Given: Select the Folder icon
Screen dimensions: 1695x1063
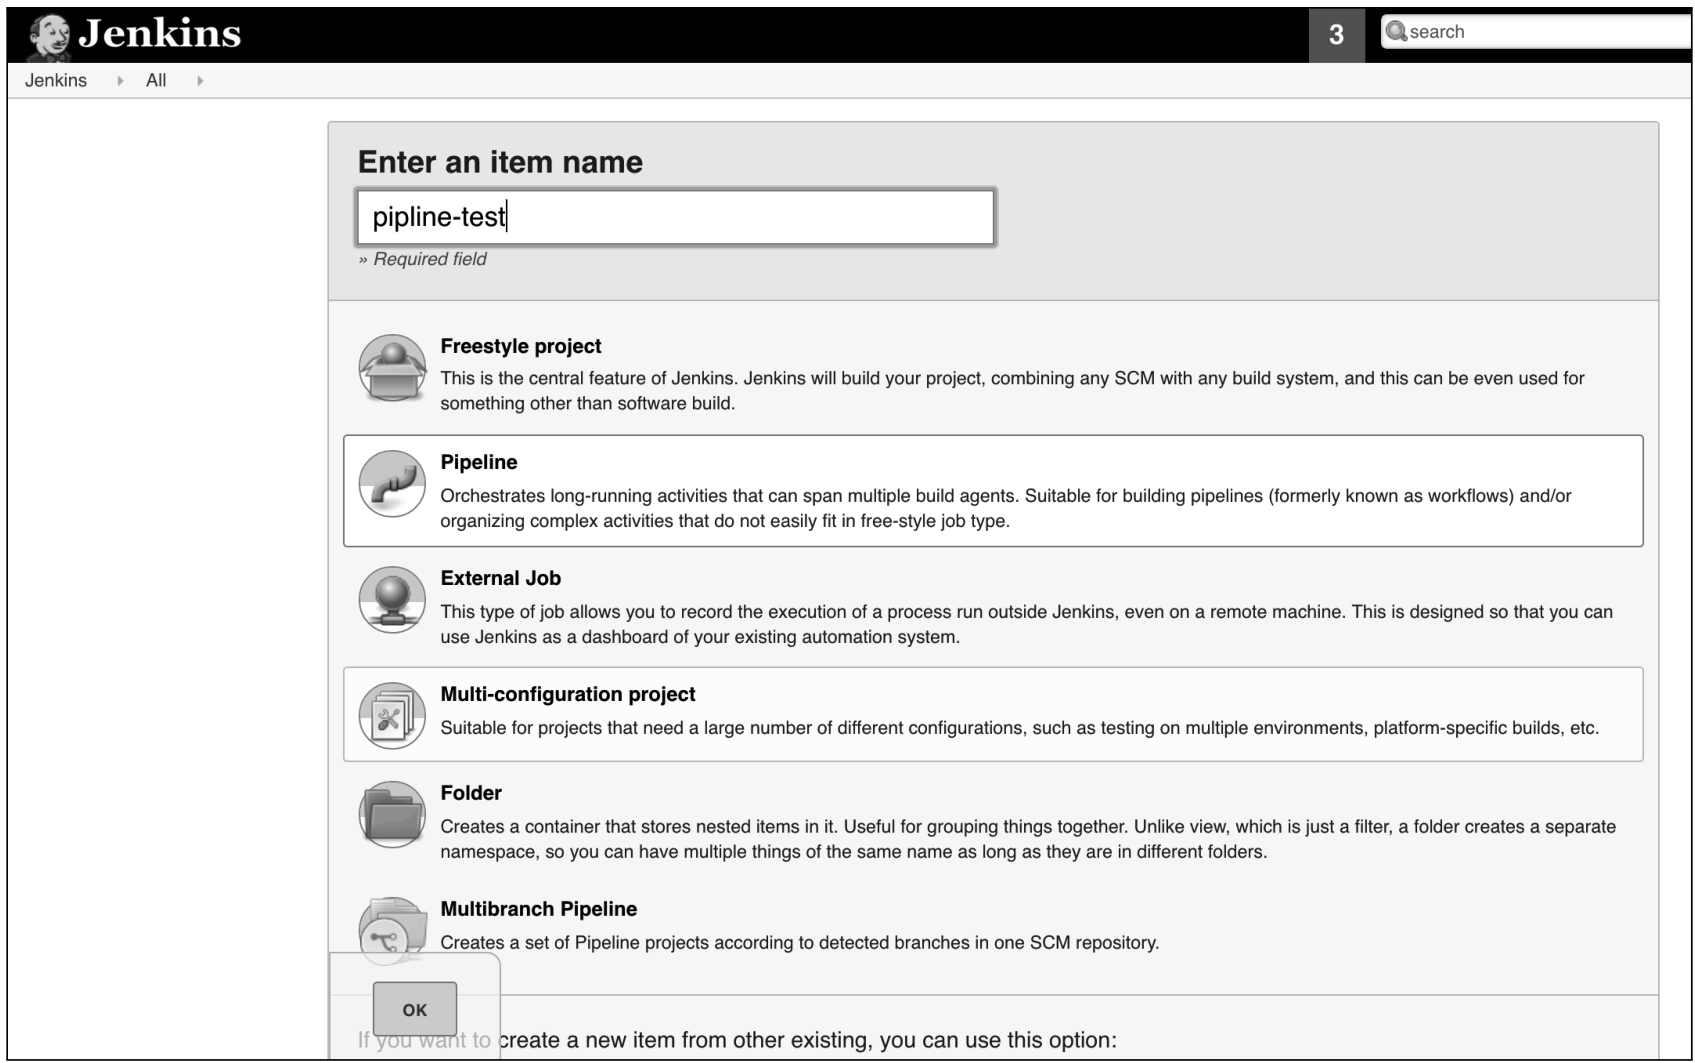Looking at the screenshot, I should (392, 814).
